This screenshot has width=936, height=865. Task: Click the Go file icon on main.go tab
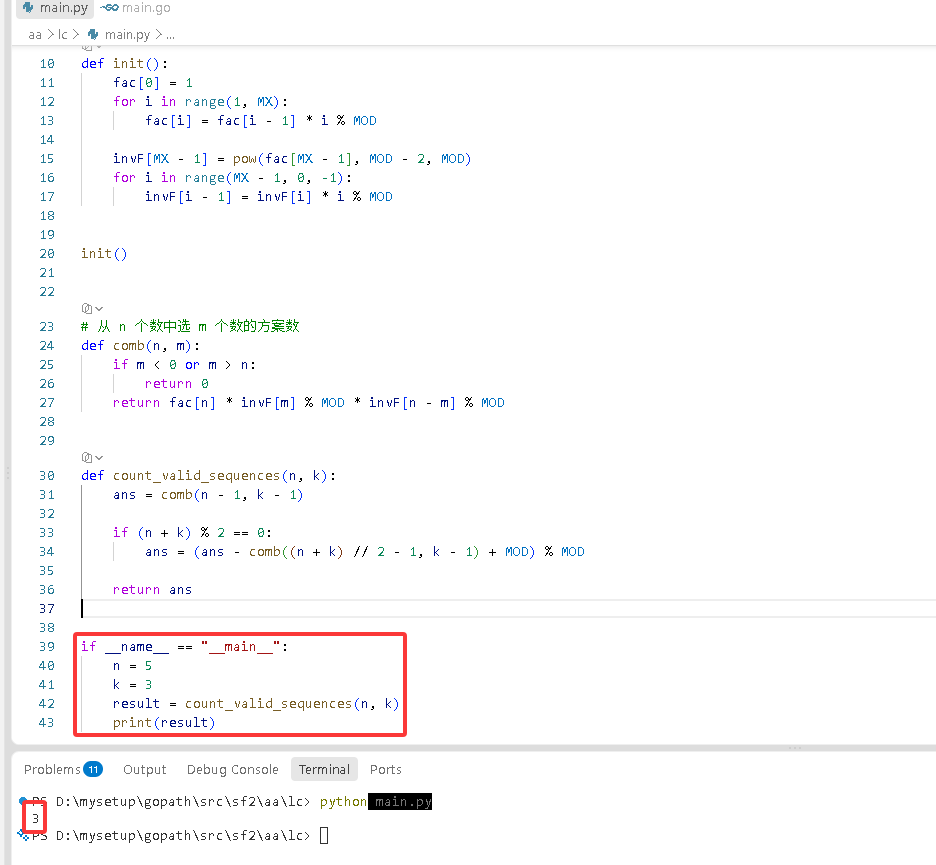click(x=109, y=8)
